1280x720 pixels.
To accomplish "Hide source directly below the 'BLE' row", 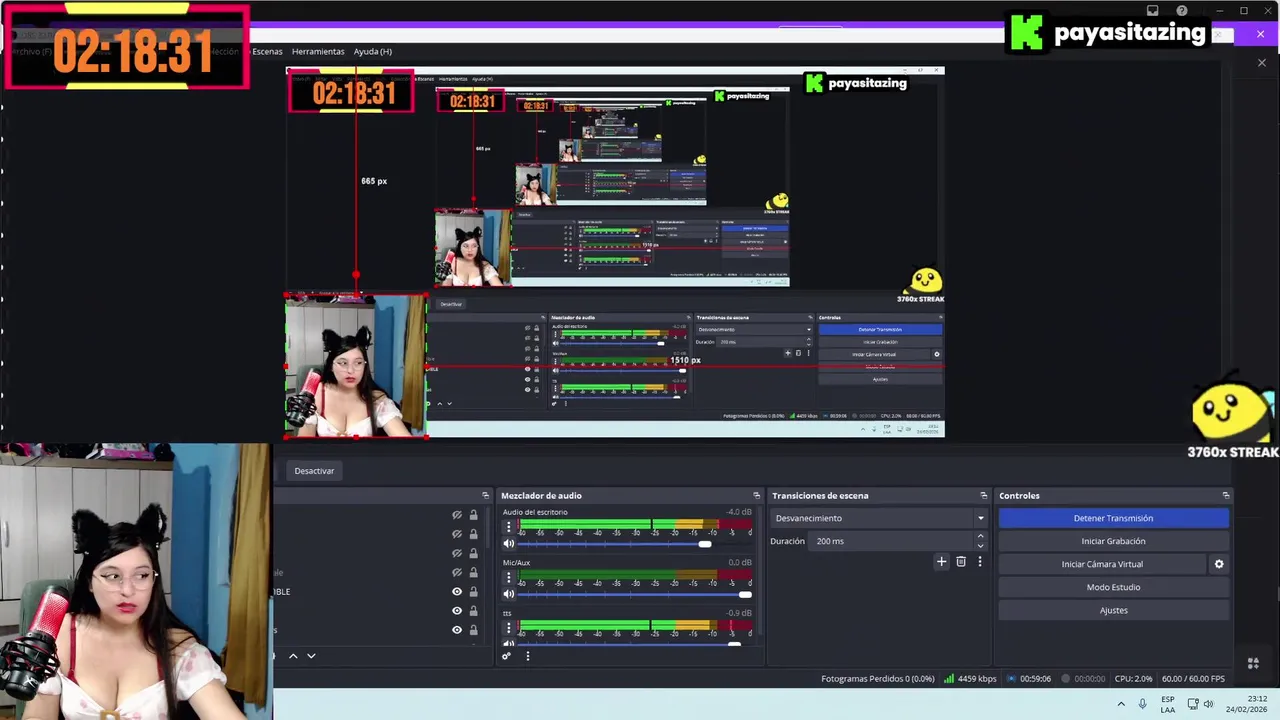I will coord(457,611).
